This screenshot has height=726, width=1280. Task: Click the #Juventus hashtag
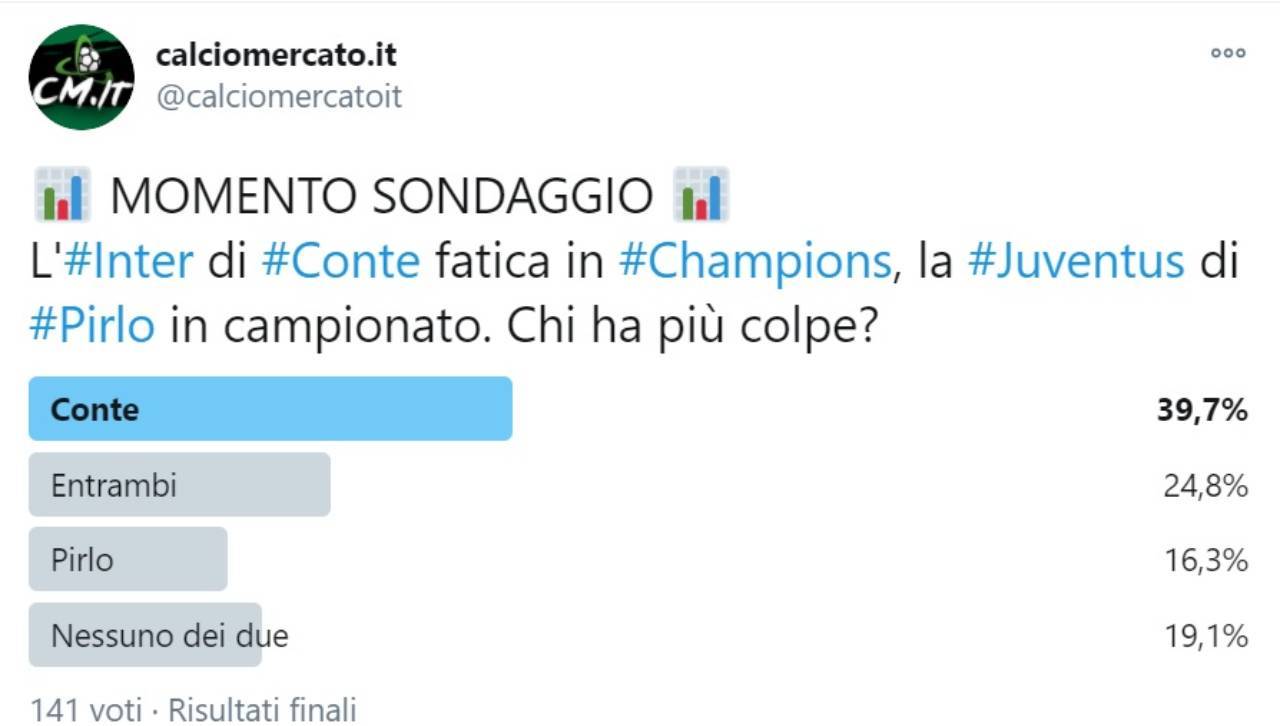[1076, 262]
